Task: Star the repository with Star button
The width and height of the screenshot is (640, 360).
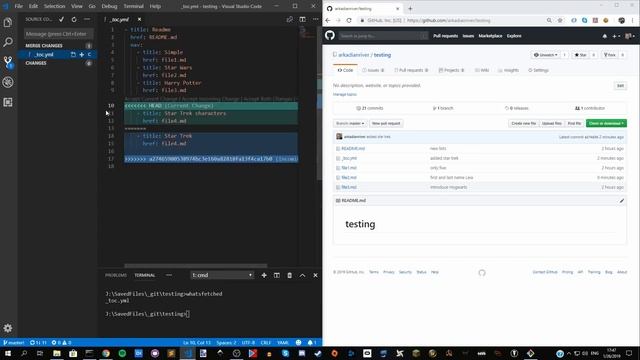Action: click(x=580, y=55)
